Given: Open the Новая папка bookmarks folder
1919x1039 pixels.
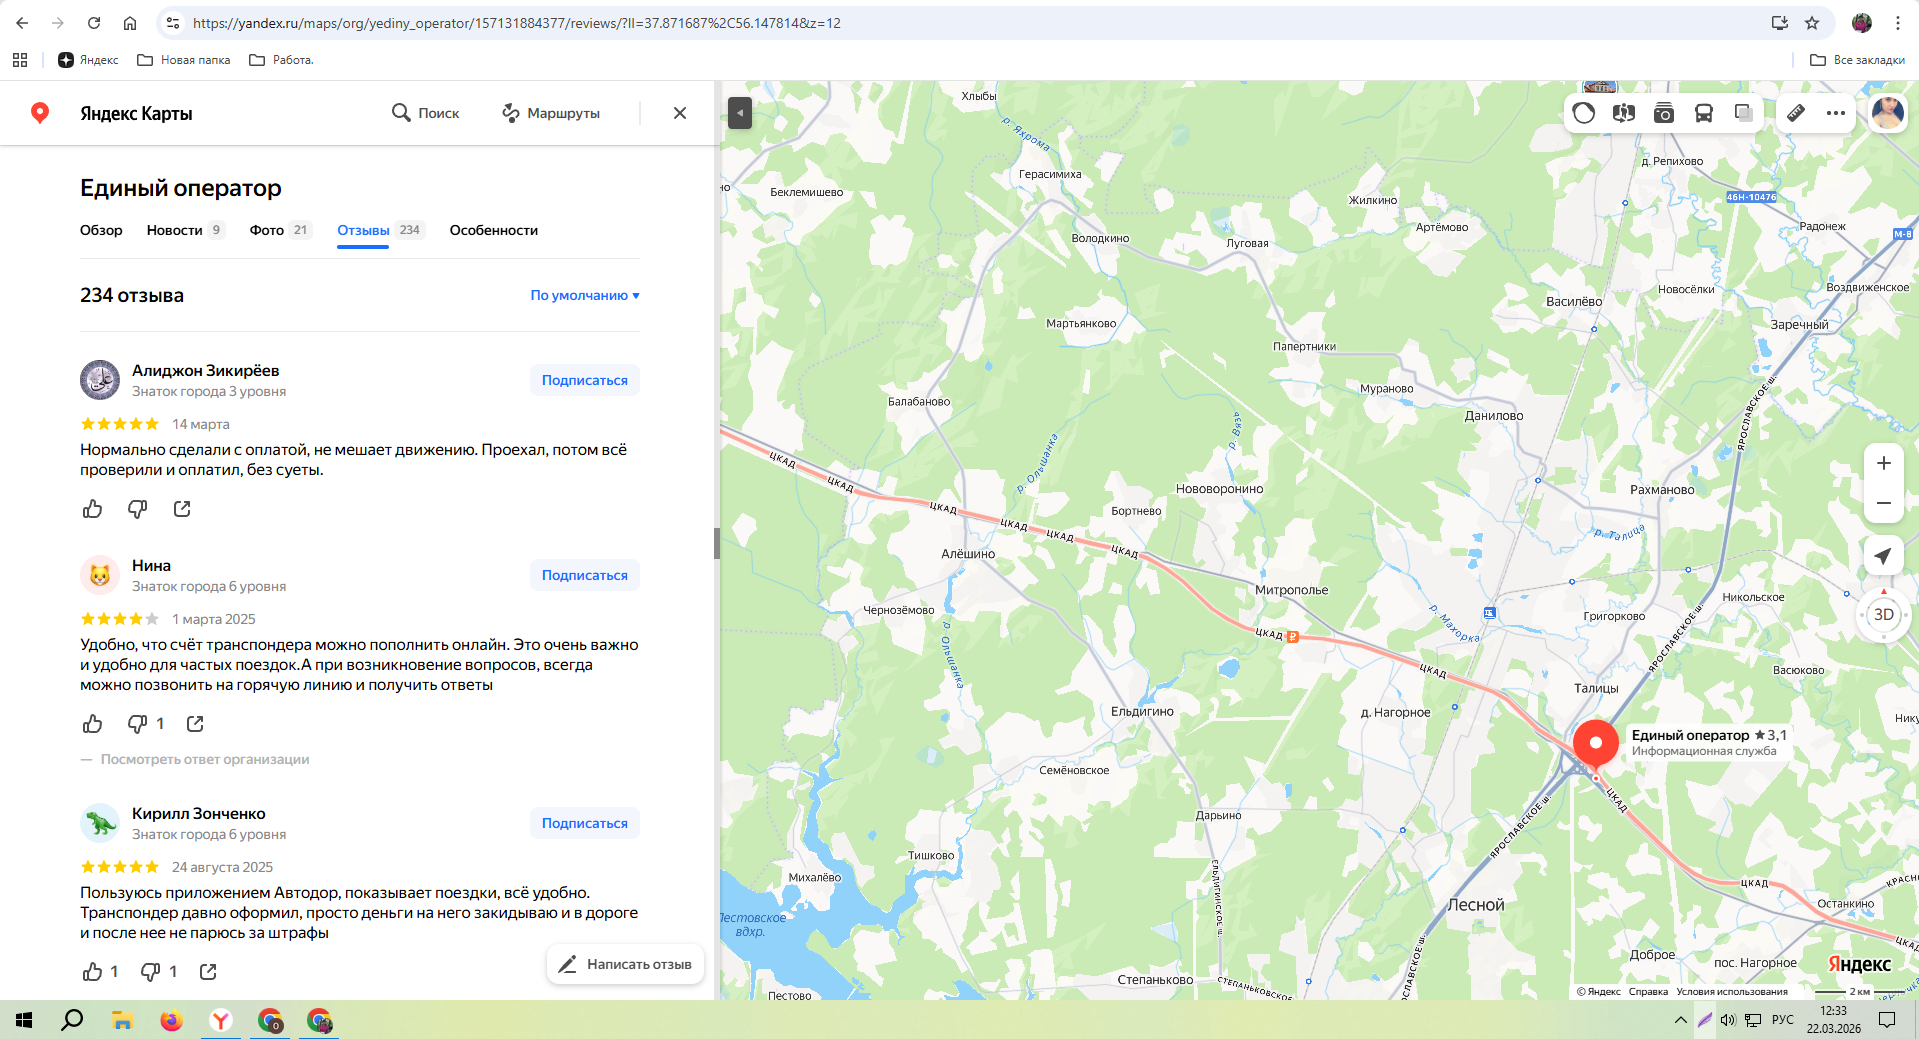Looking at the screenshot, I should (x=184, y=60).
